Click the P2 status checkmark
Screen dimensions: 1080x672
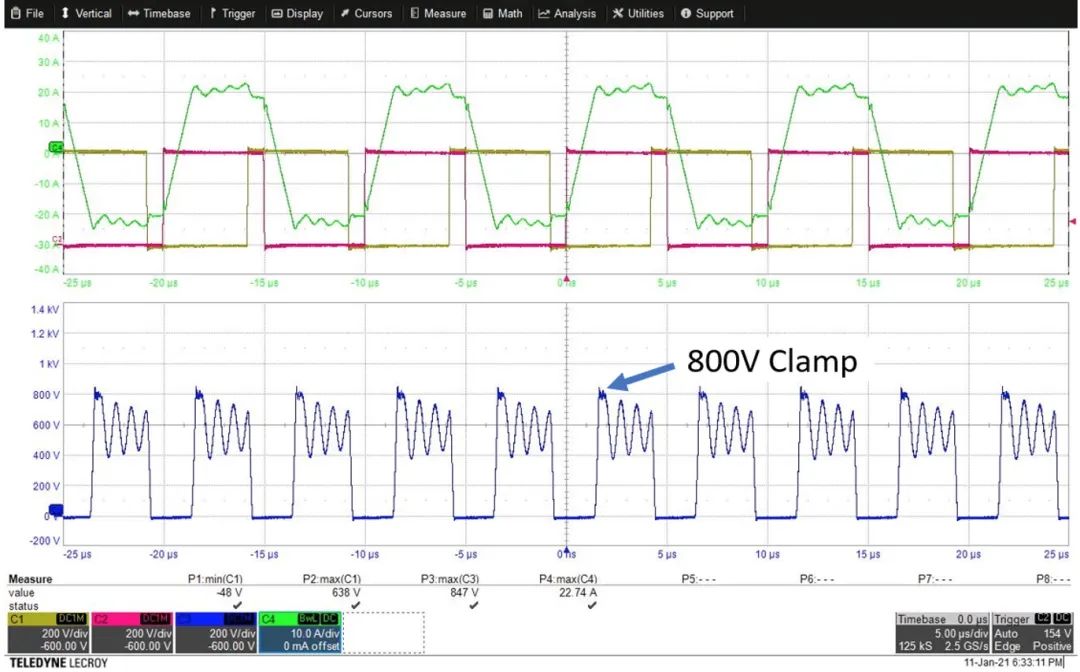pyautogui.click(x=355, y=605)
